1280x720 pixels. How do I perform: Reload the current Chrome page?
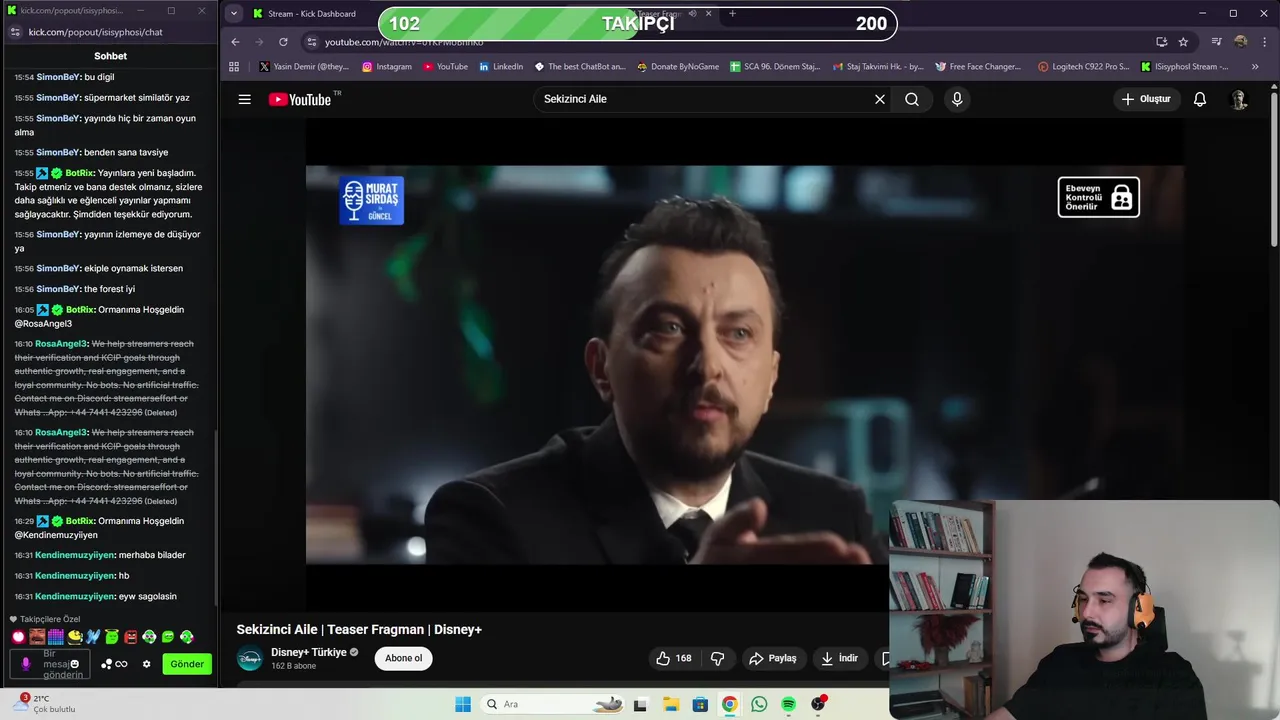click(283, 42)
